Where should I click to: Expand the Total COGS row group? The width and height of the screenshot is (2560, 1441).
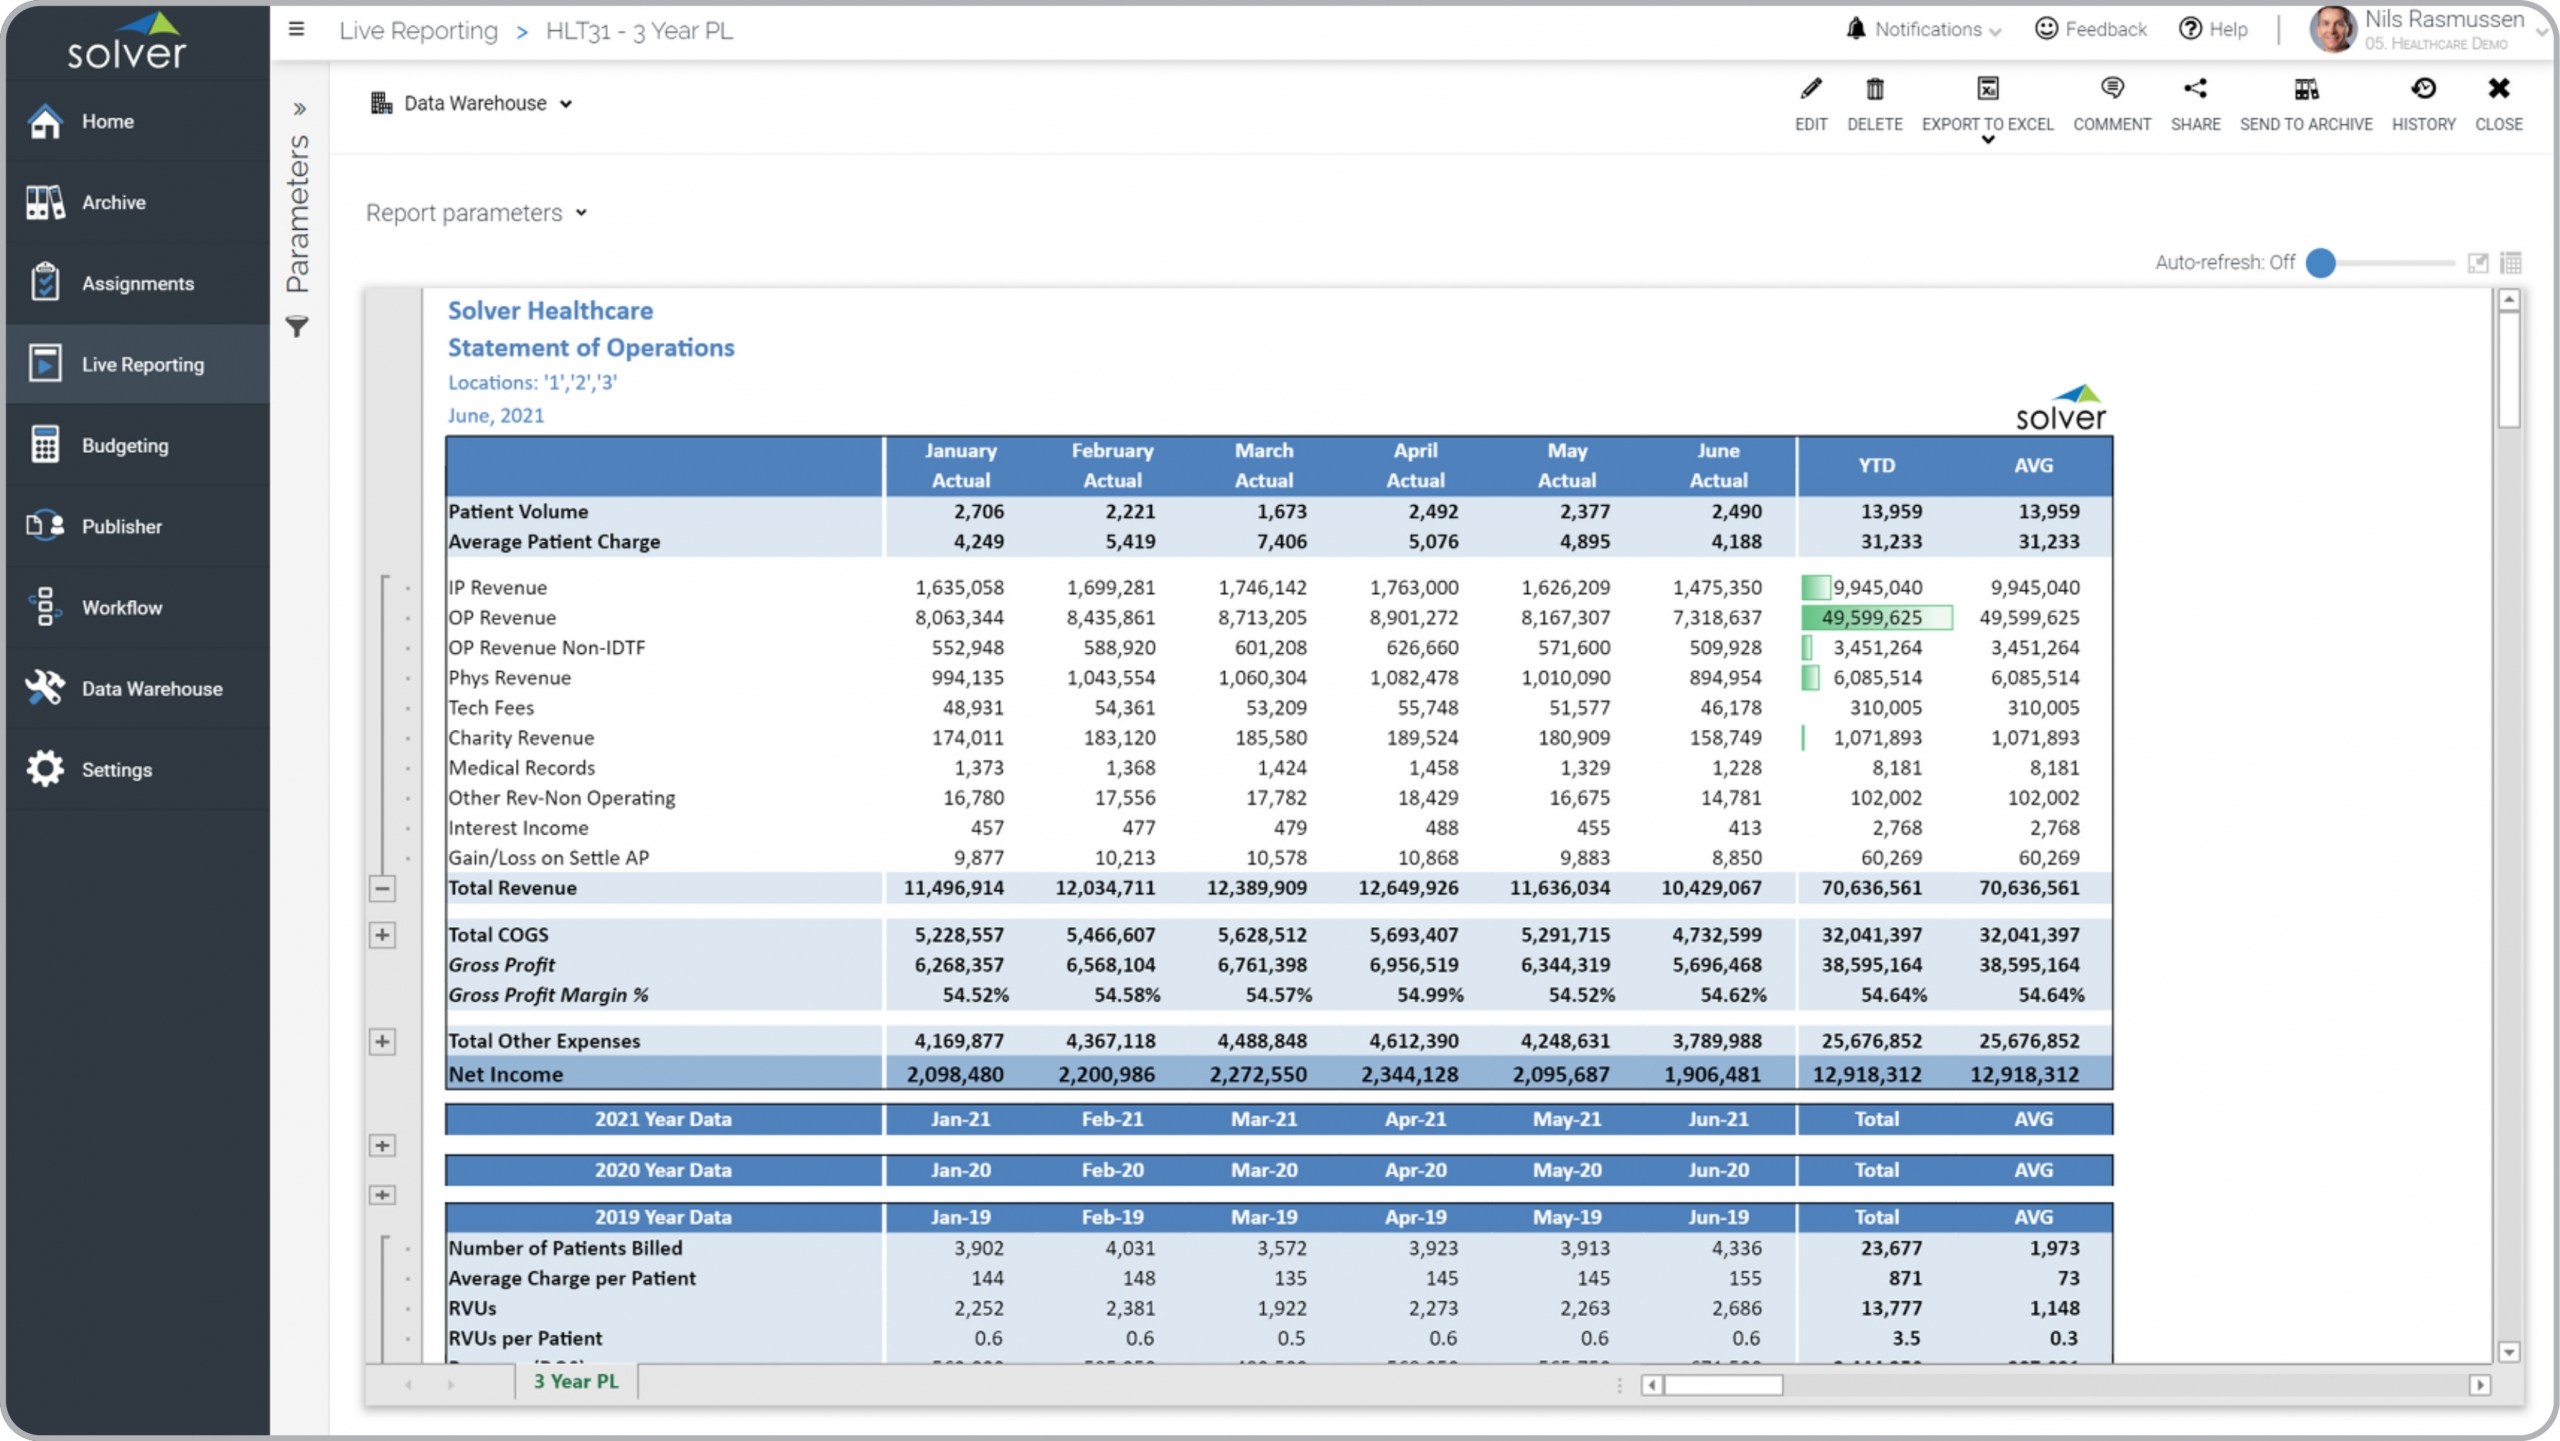382,935
